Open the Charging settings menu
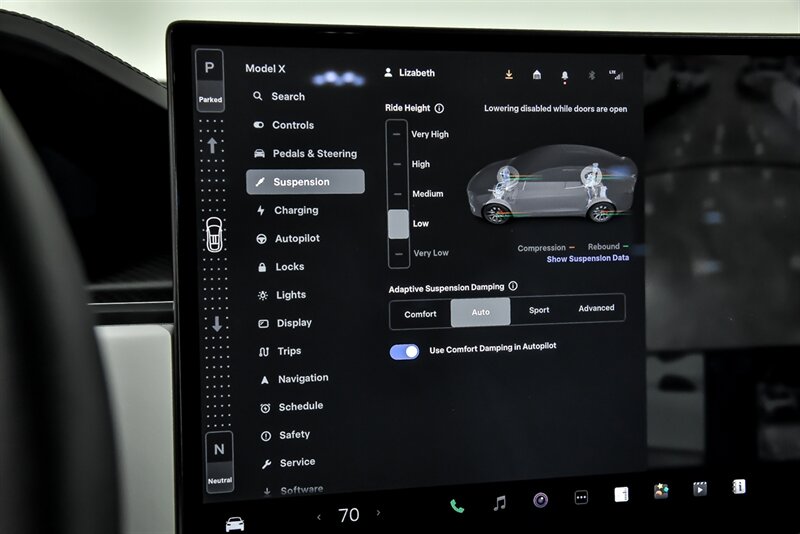Screen dimensions: 800x534 pyautogui.click(x=295, y=211)
